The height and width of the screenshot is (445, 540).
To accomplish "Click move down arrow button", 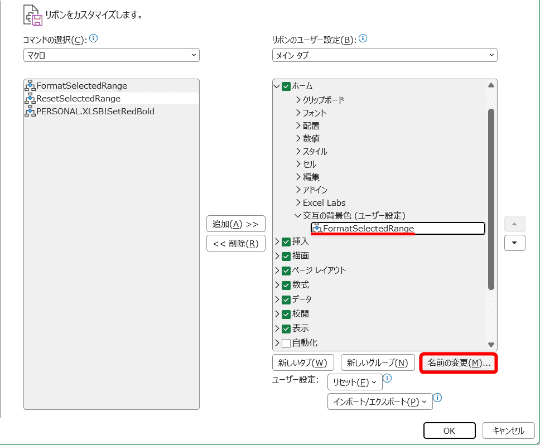I will [x=515, y=243].
